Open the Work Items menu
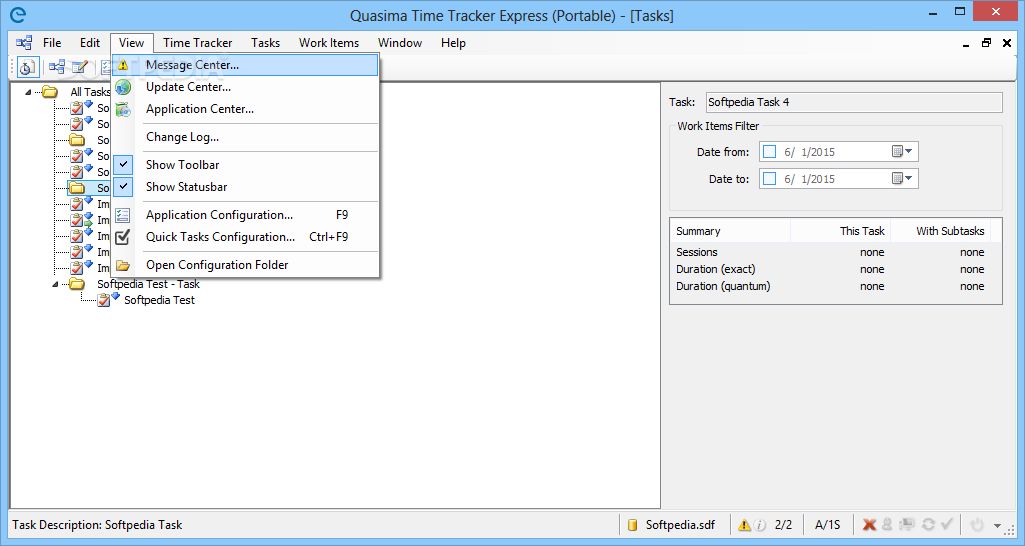The height and width of the screenshot is (546, 1025). tap(329, 43)
